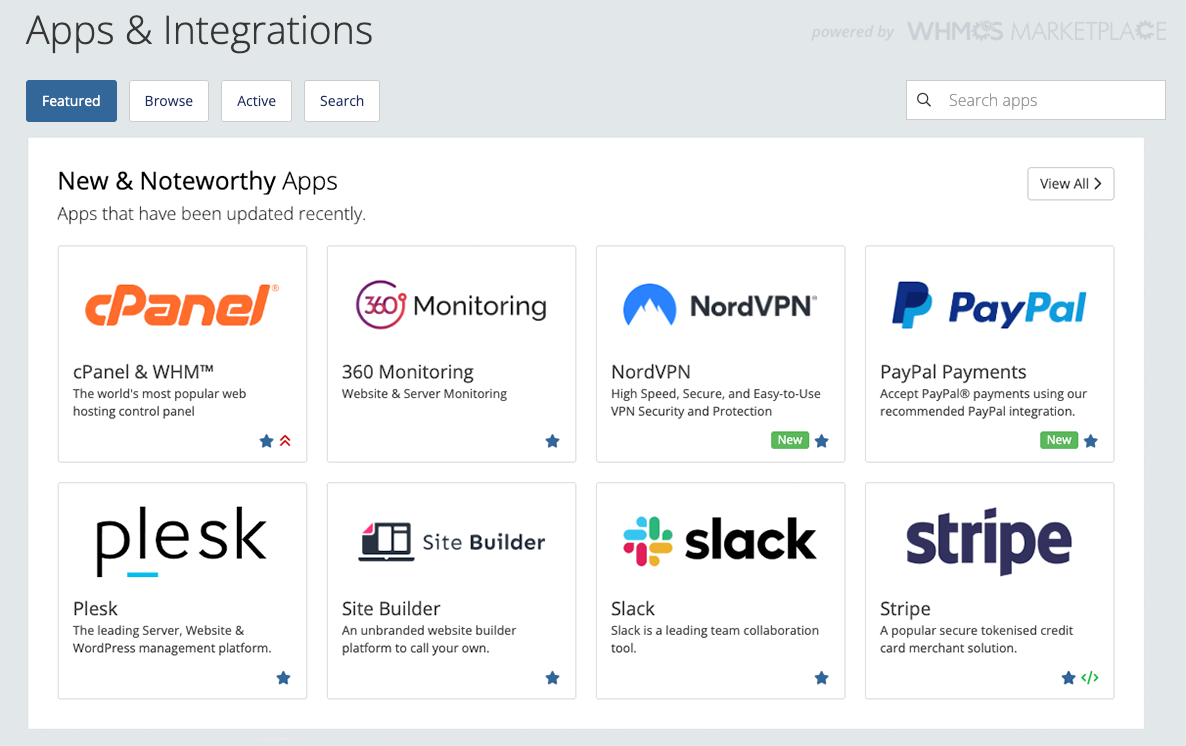This screenshot has width=1186, height=746.
Task: Click the green developer code icon on Stripe card
Action: click(x=1090, y=677)
